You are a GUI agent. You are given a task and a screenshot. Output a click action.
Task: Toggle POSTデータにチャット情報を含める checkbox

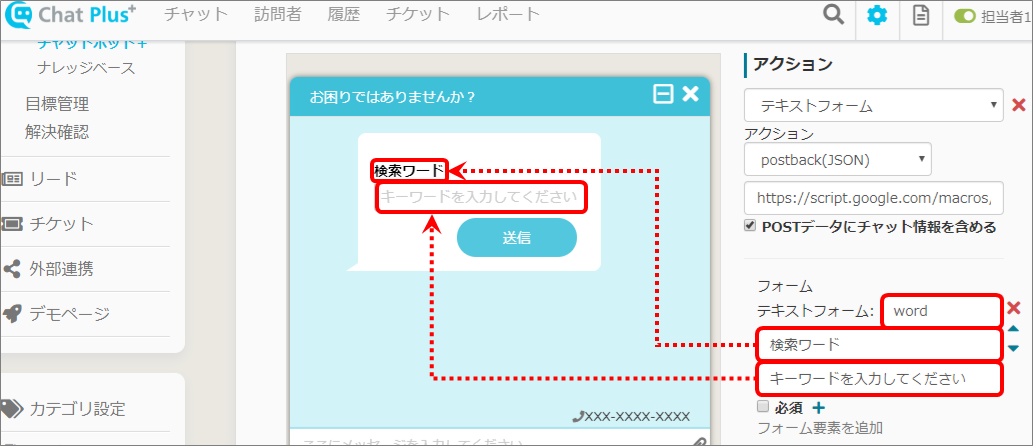(750, 226)
